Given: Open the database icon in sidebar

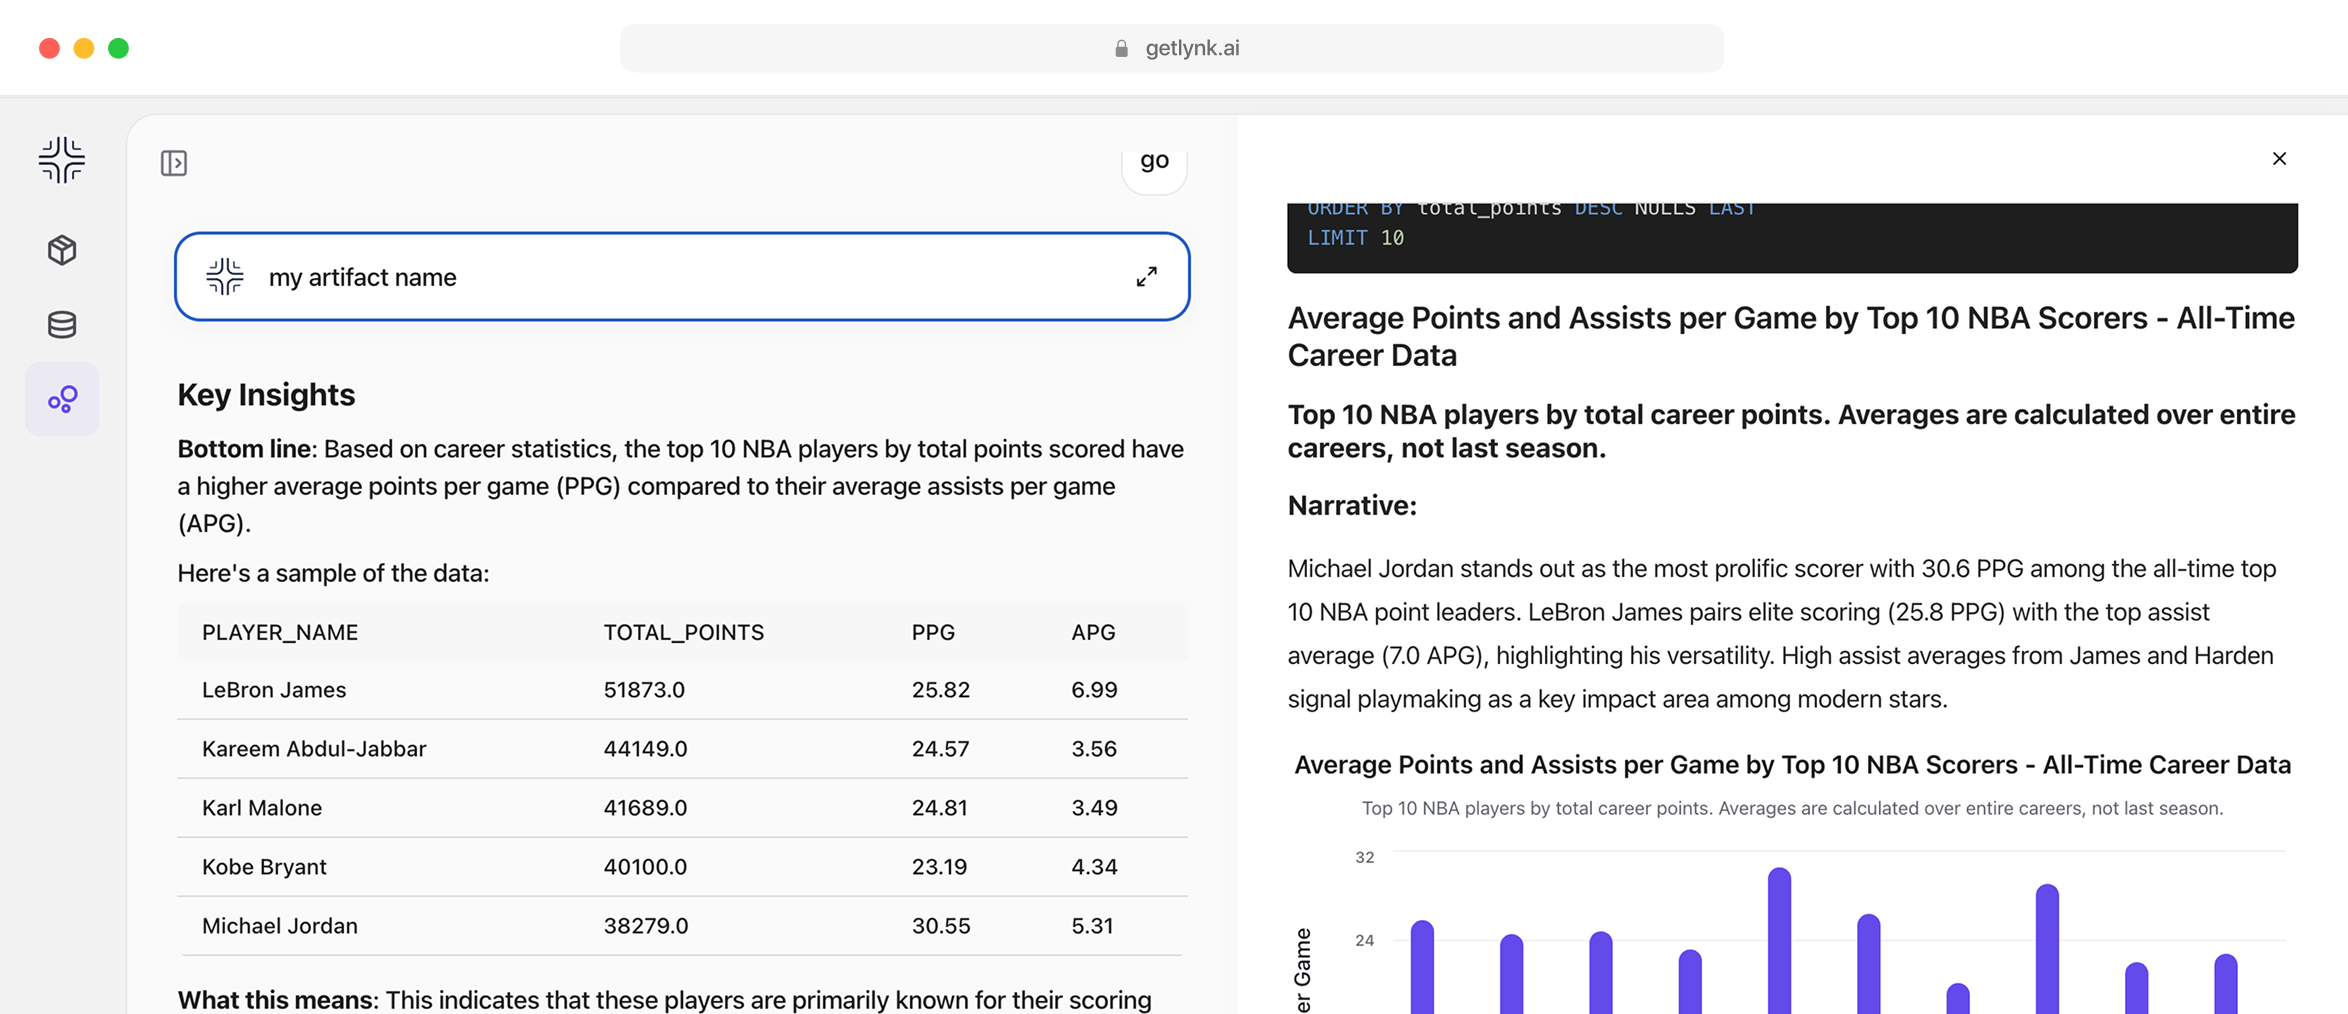Looking at the screenshot, I should 62,325.
